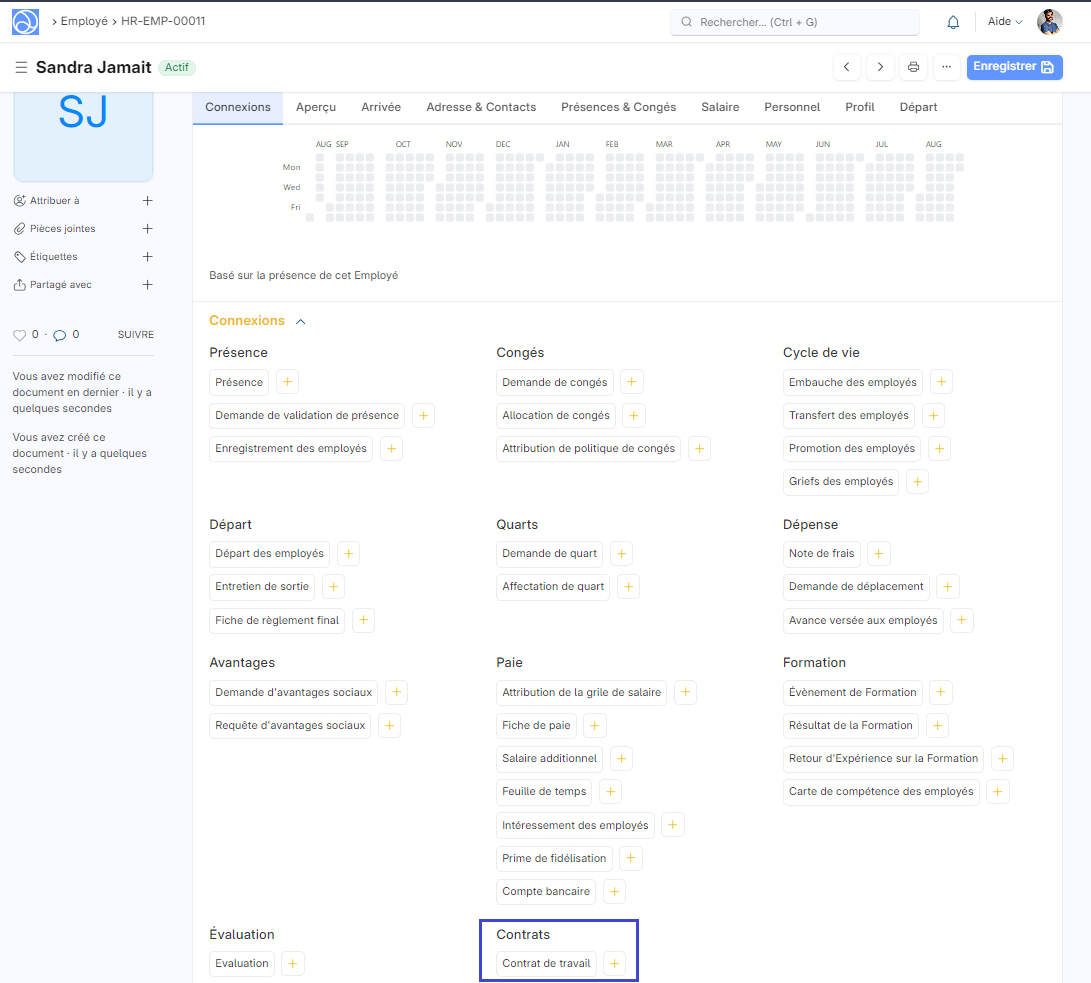The width and height of the screenshot is (1091, 983).
Task: Open notifications with the bell icon
Action: tap(952, 21)
